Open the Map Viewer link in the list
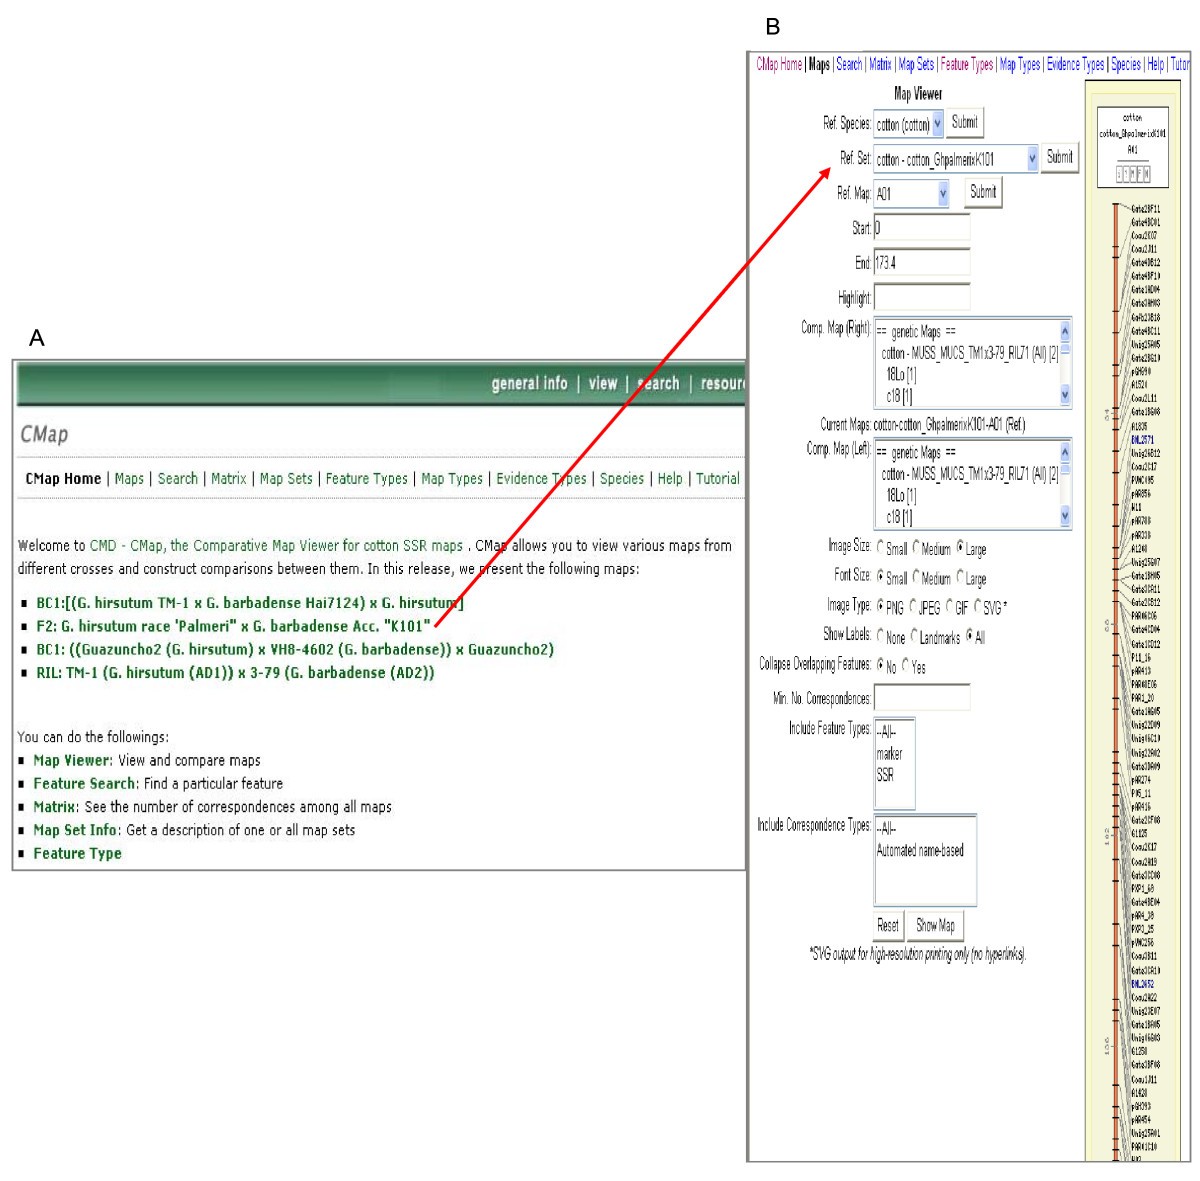 coord(72,760)
